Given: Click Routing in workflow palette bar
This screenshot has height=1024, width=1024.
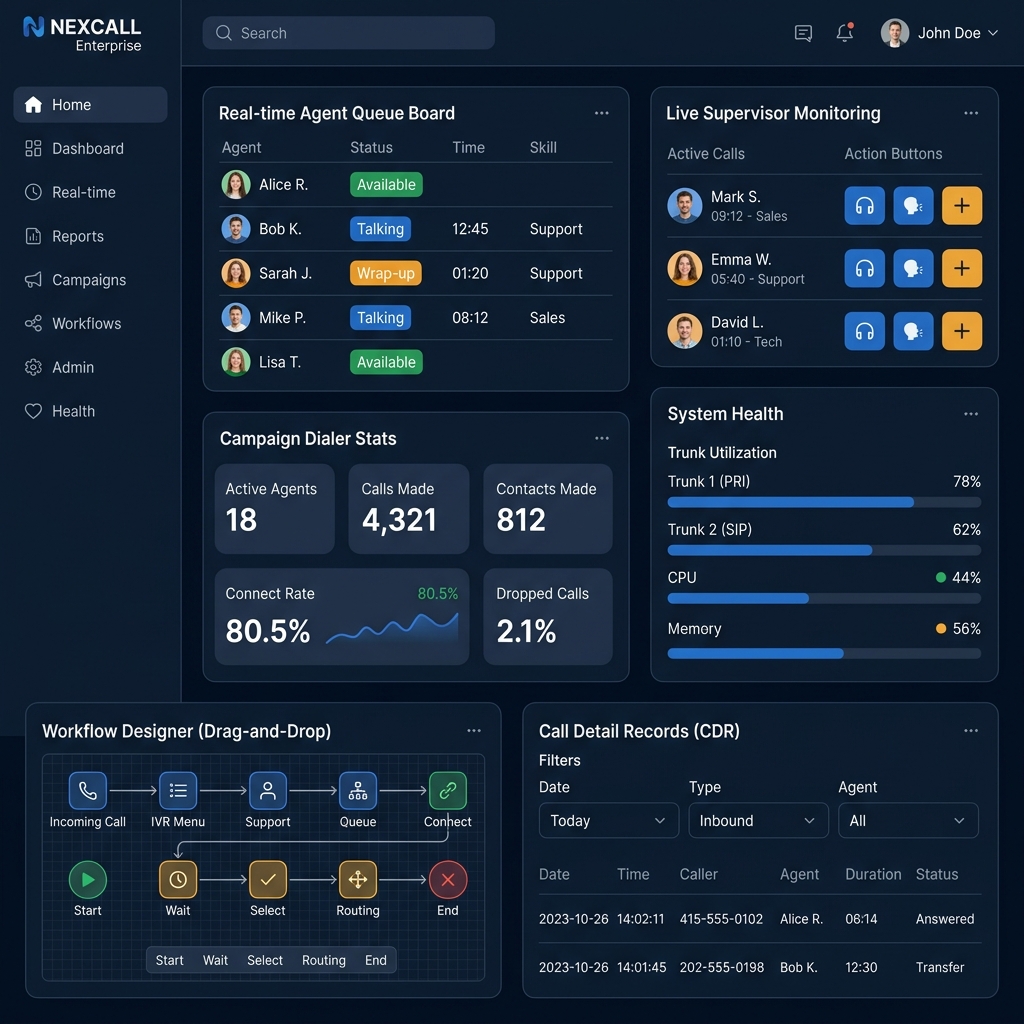Looking at the screenshot, I should point(323,960).
